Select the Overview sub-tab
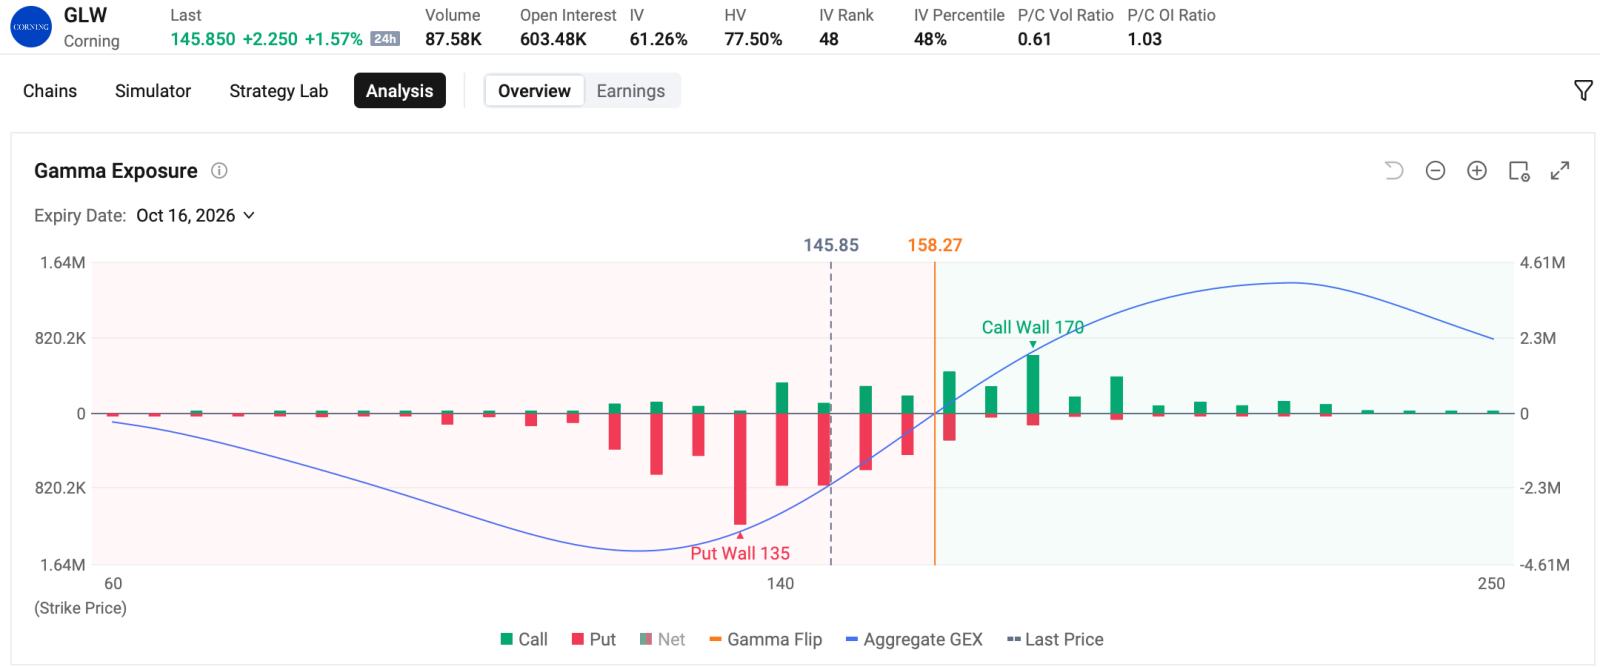The image size is (1600, 667). point(534,91)
